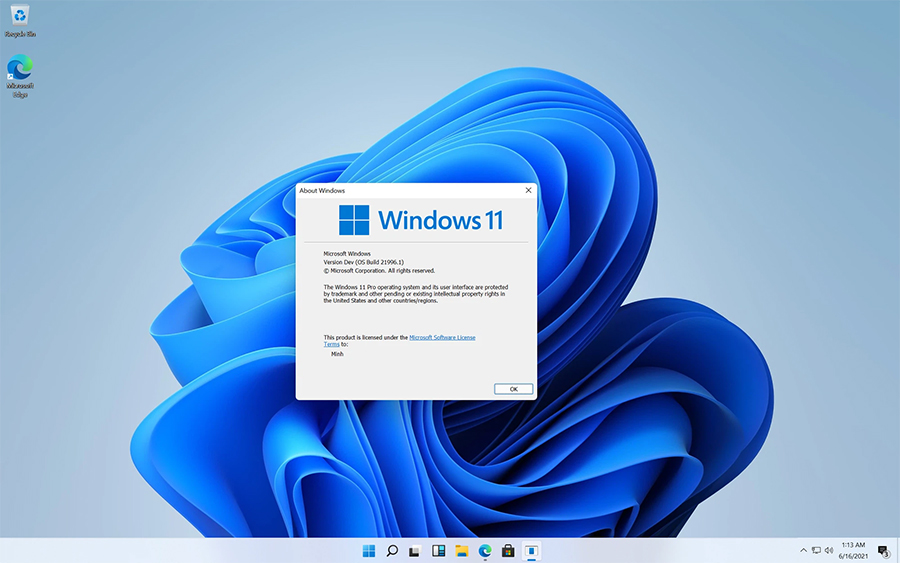Click the About Windows title bar
This screenshot has width=900, height=563.
(410, 190)
